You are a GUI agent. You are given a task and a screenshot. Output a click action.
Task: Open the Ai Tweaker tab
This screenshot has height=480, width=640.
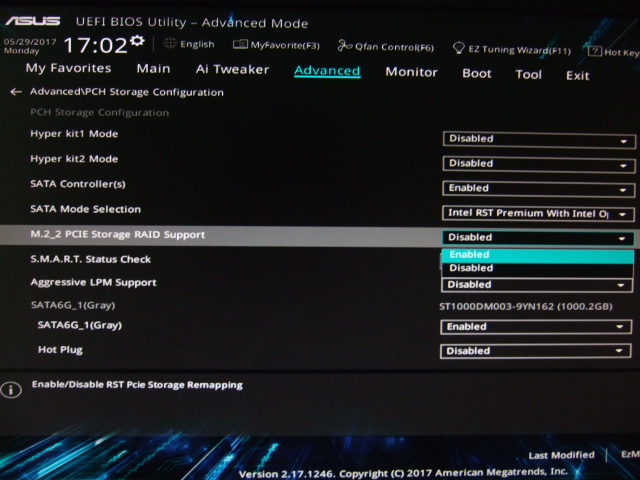(232, 69)
